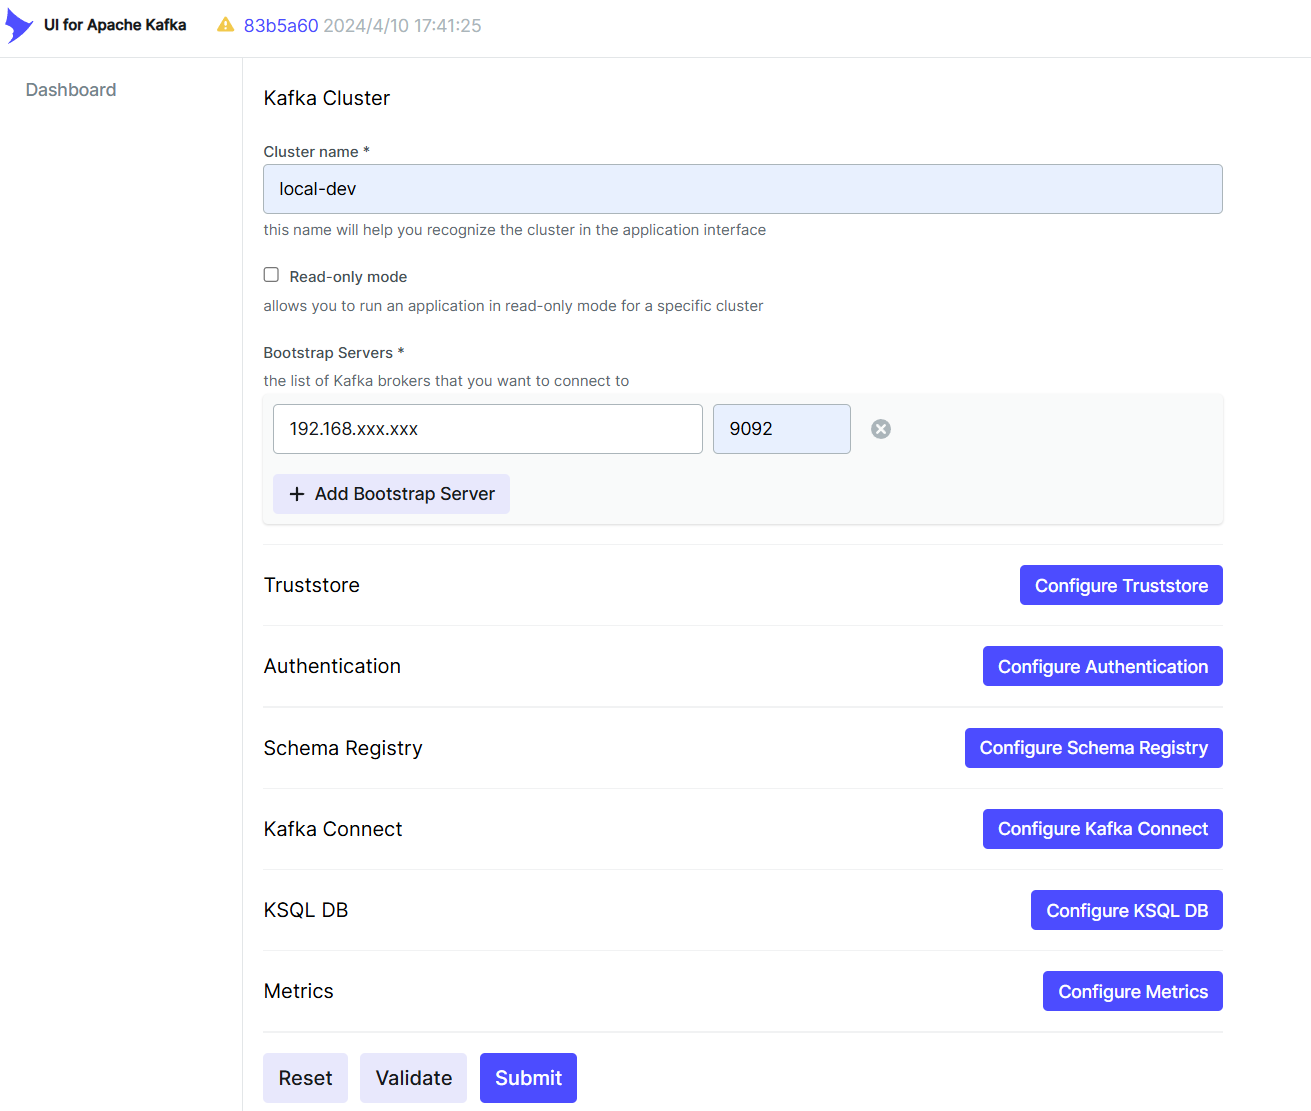This screenshot has height=1111, width=1311.
Task: Click the Metrics section label
Action: (x=299, y=991)
